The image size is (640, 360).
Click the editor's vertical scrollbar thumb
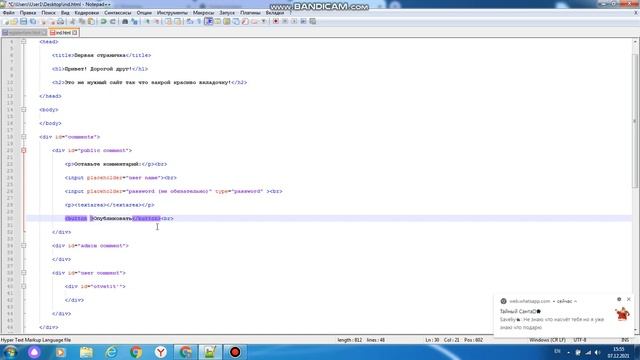pyautogui.click(x=636, y=120)
